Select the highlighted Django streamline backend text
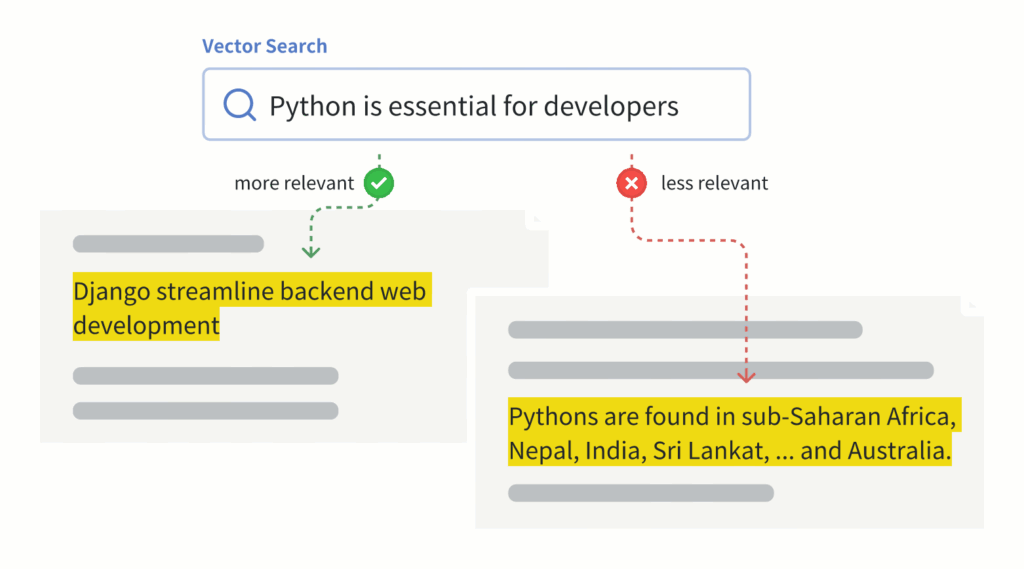 pos(252,307)
